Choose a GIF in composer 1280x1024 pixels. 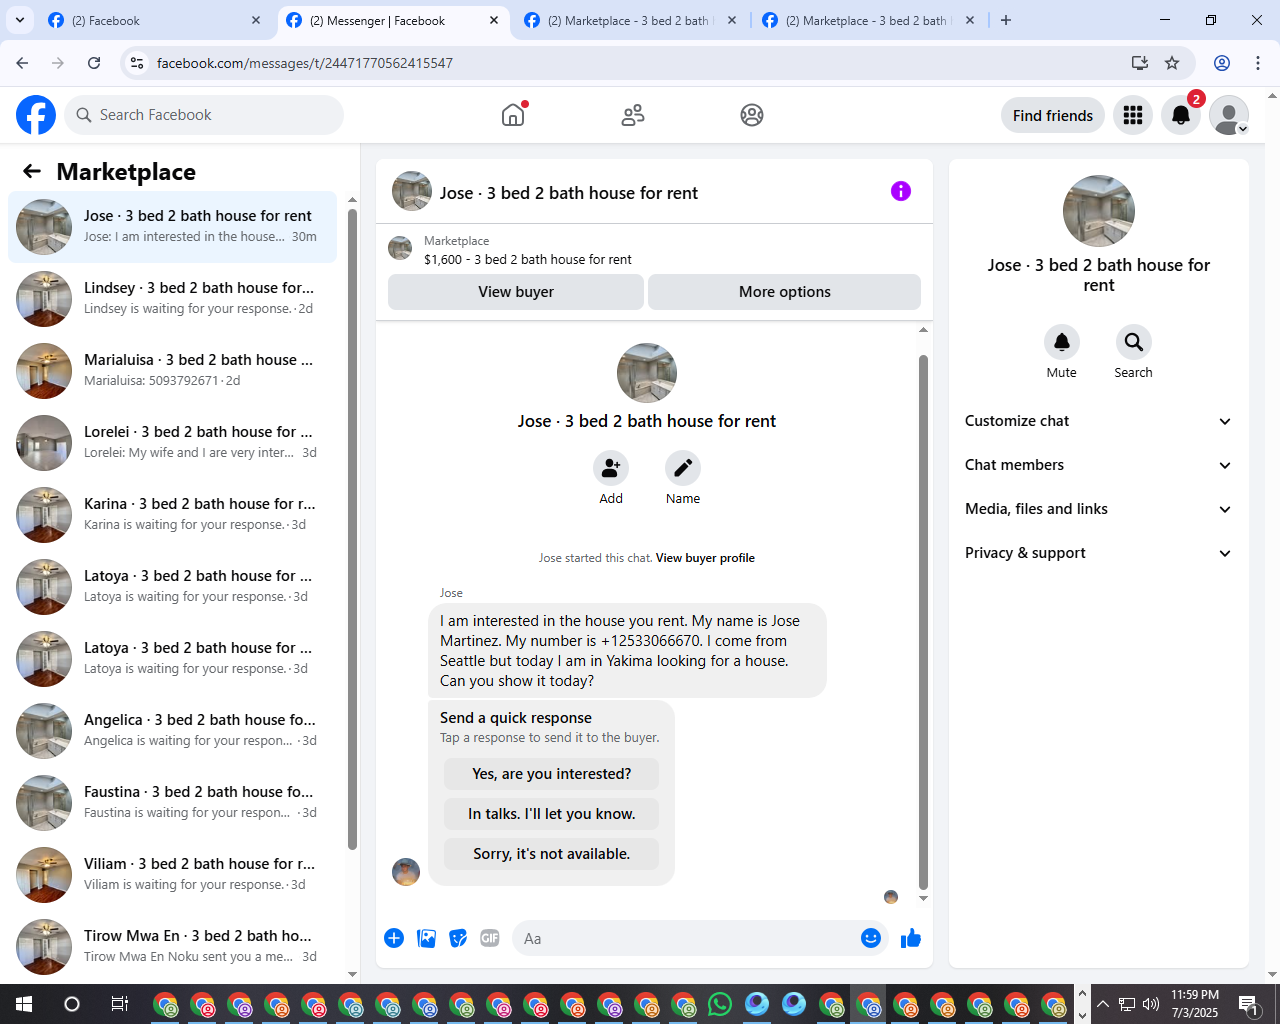pyautogui.click(x=490, y=938)
